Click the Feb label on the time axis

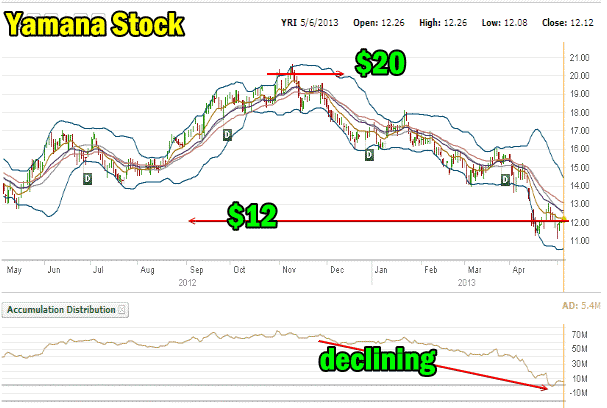pos(430,270)
